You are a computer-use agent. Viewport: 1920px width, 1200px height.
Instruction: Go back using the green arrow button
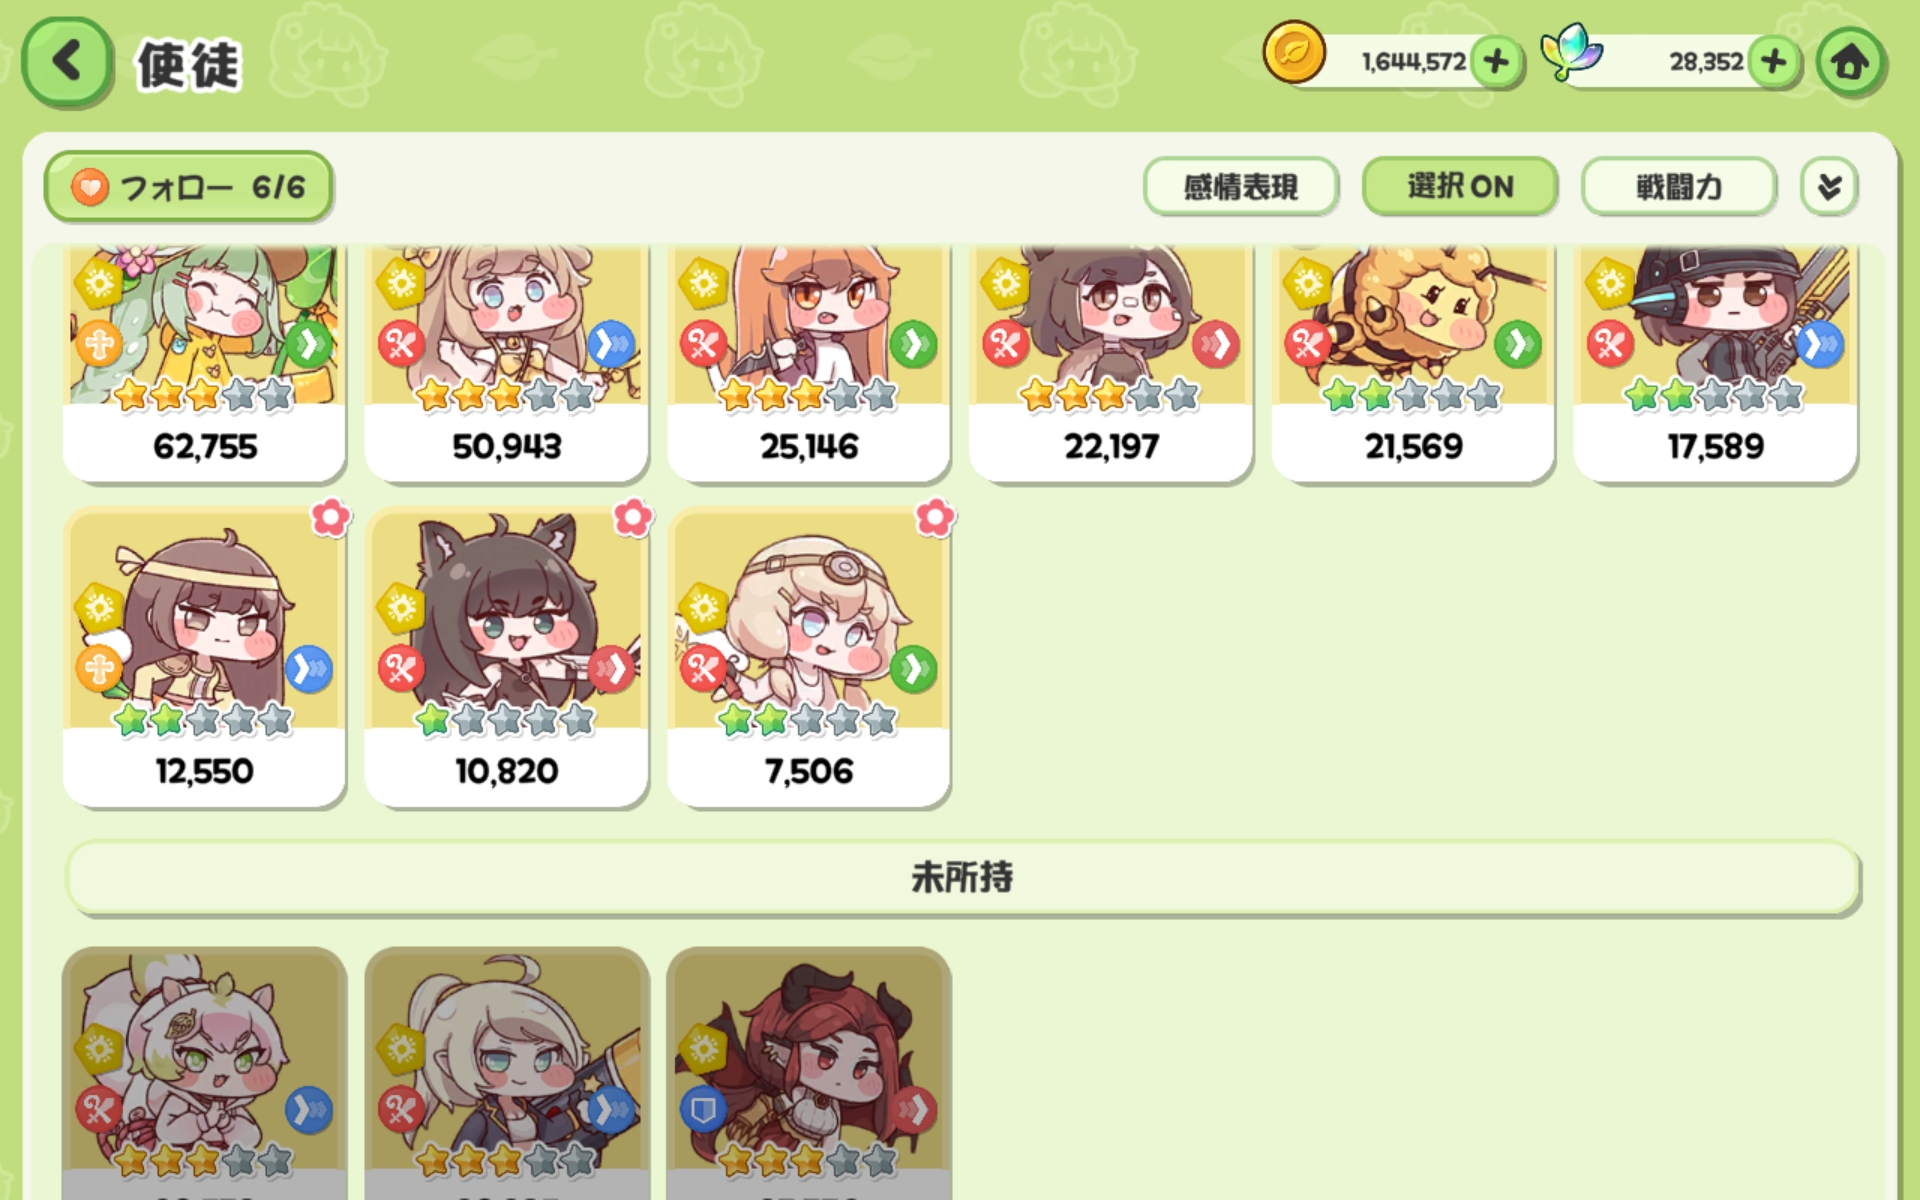(x=67, y=62)
